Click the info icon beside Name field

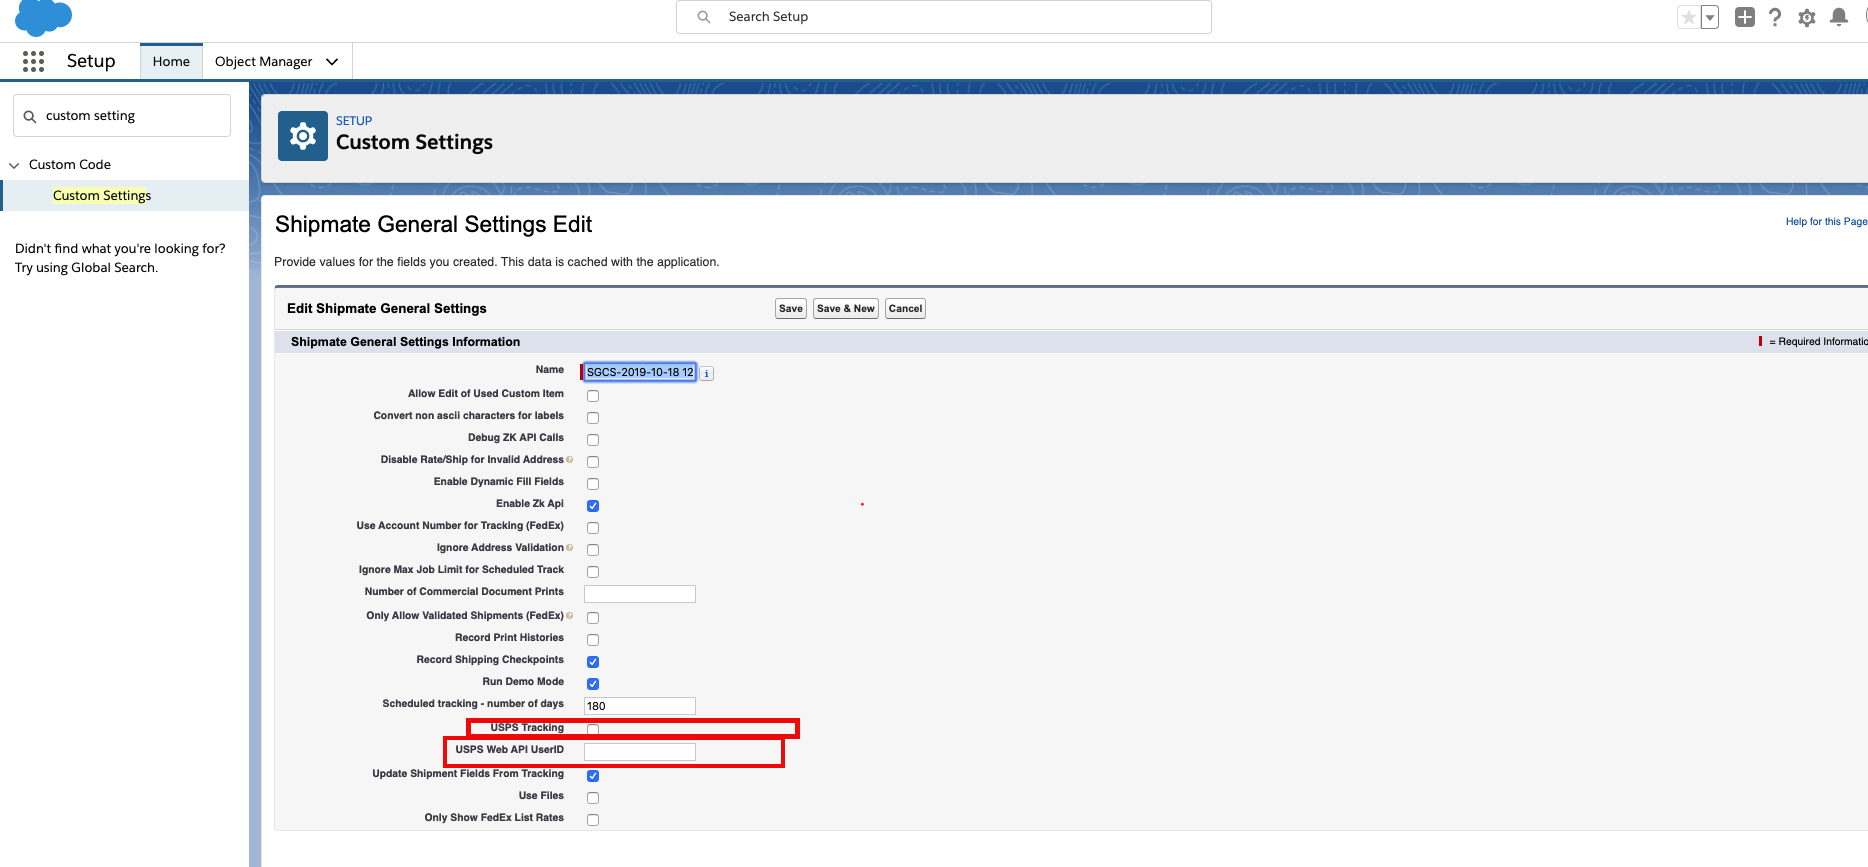coord(706,373)
